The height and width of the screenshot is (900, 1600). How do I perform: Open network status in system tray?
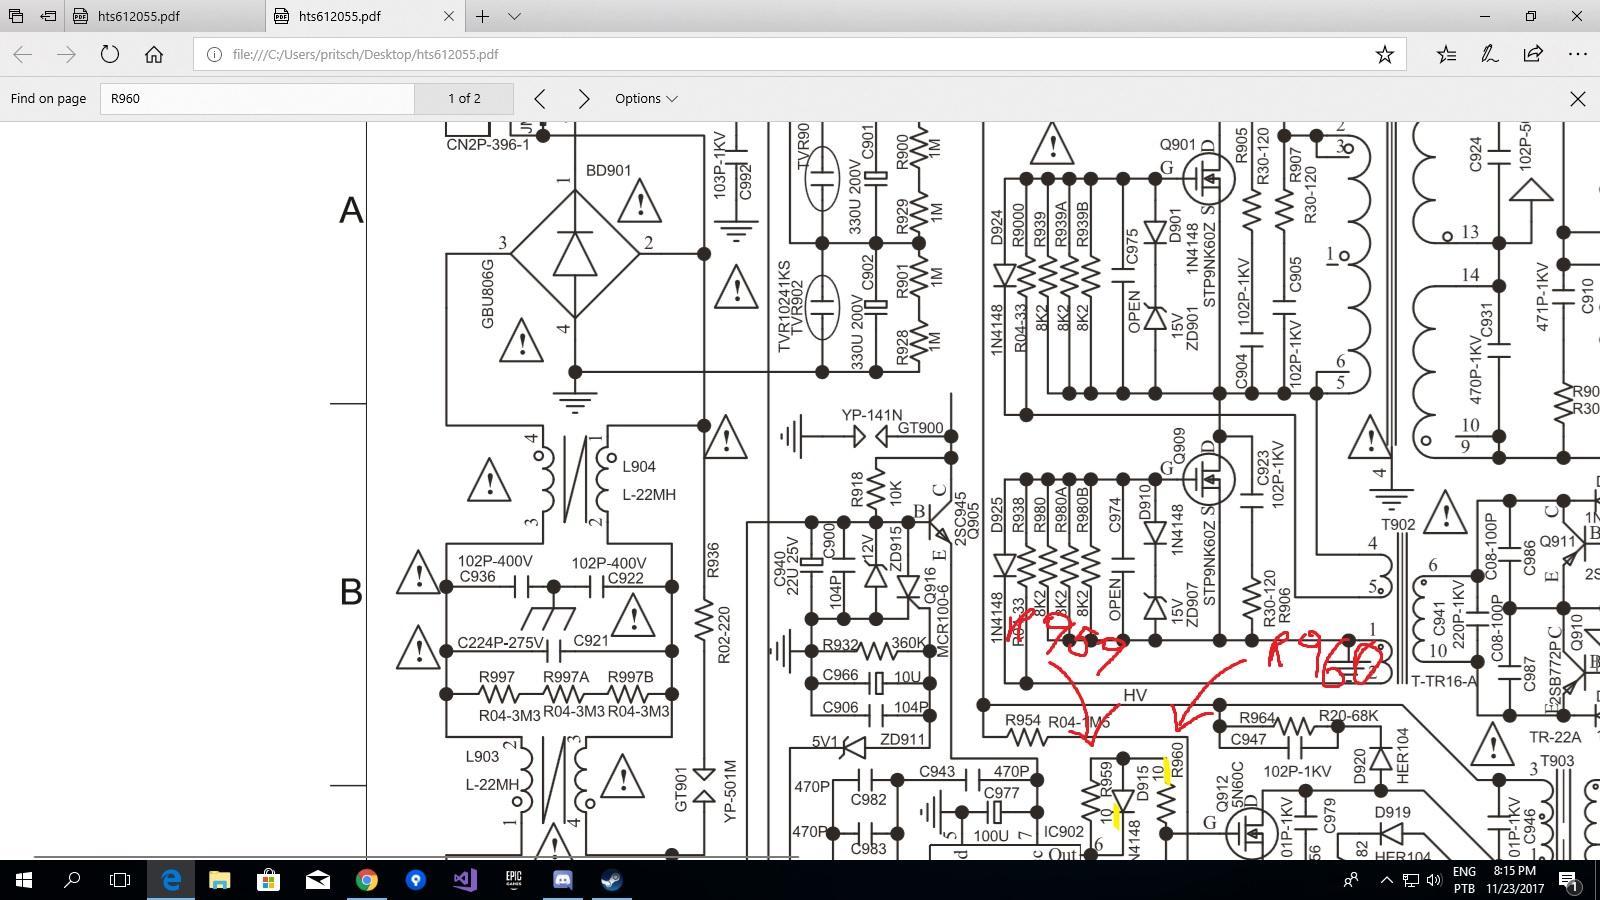click(1410, 880)
